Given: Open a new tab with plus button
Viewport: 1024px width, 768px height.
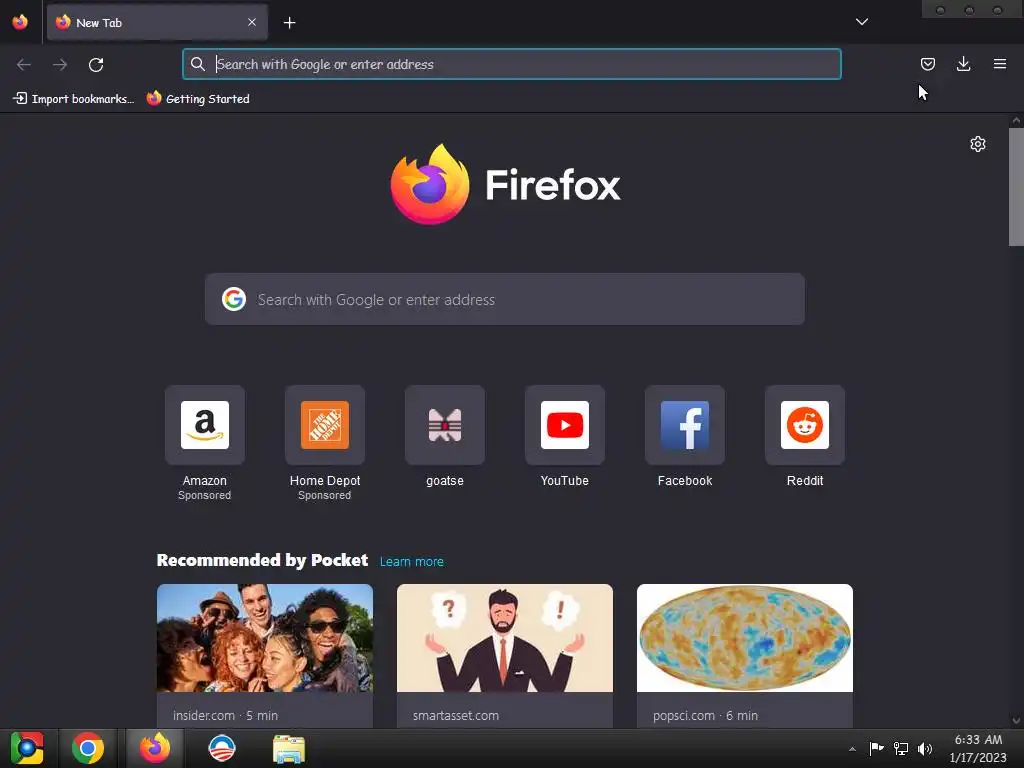Looking at the screenshot, I should point(289,23).
